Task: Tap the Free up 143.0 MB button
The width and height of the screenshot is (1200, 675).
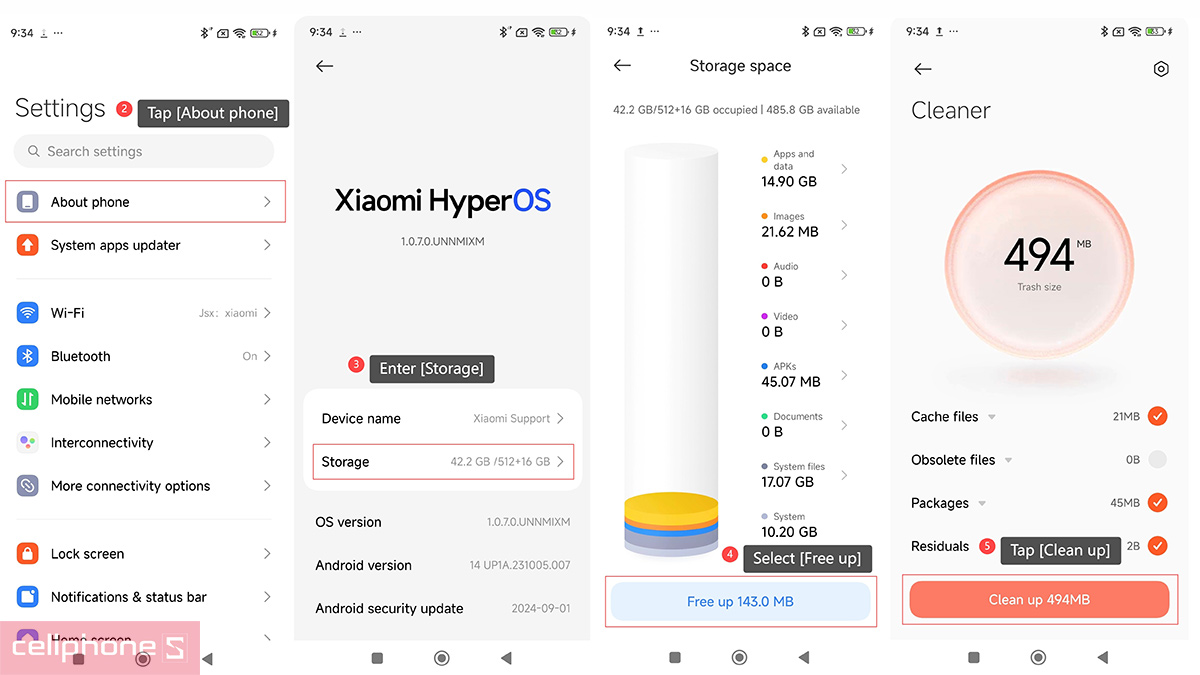Action: click(740, 602)
